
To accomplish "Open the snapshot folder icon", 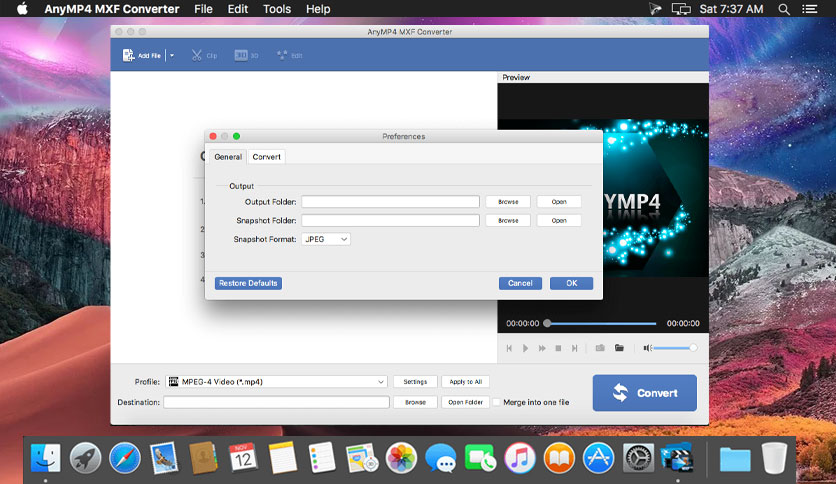I will click(619, 348).
